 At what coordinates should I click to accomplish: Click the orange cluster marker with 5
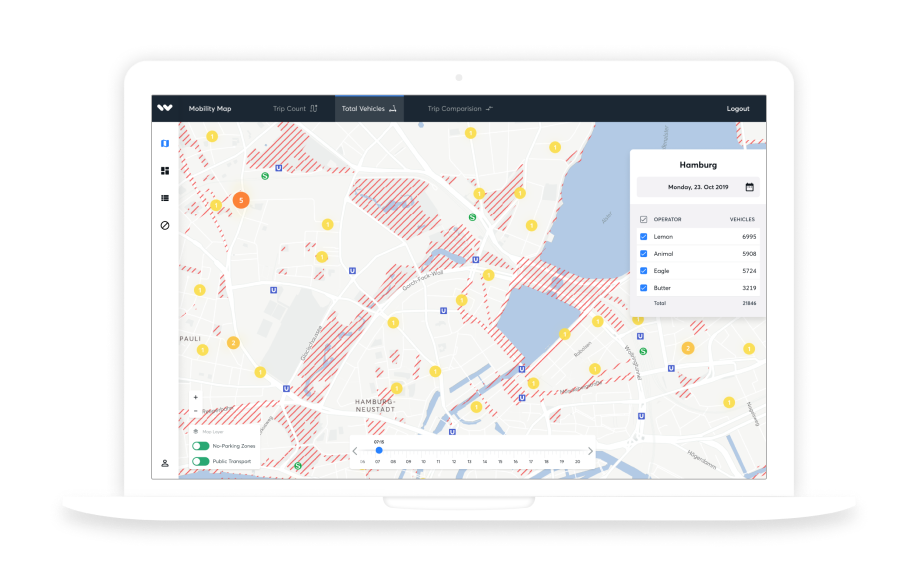(x=240, y=200)
